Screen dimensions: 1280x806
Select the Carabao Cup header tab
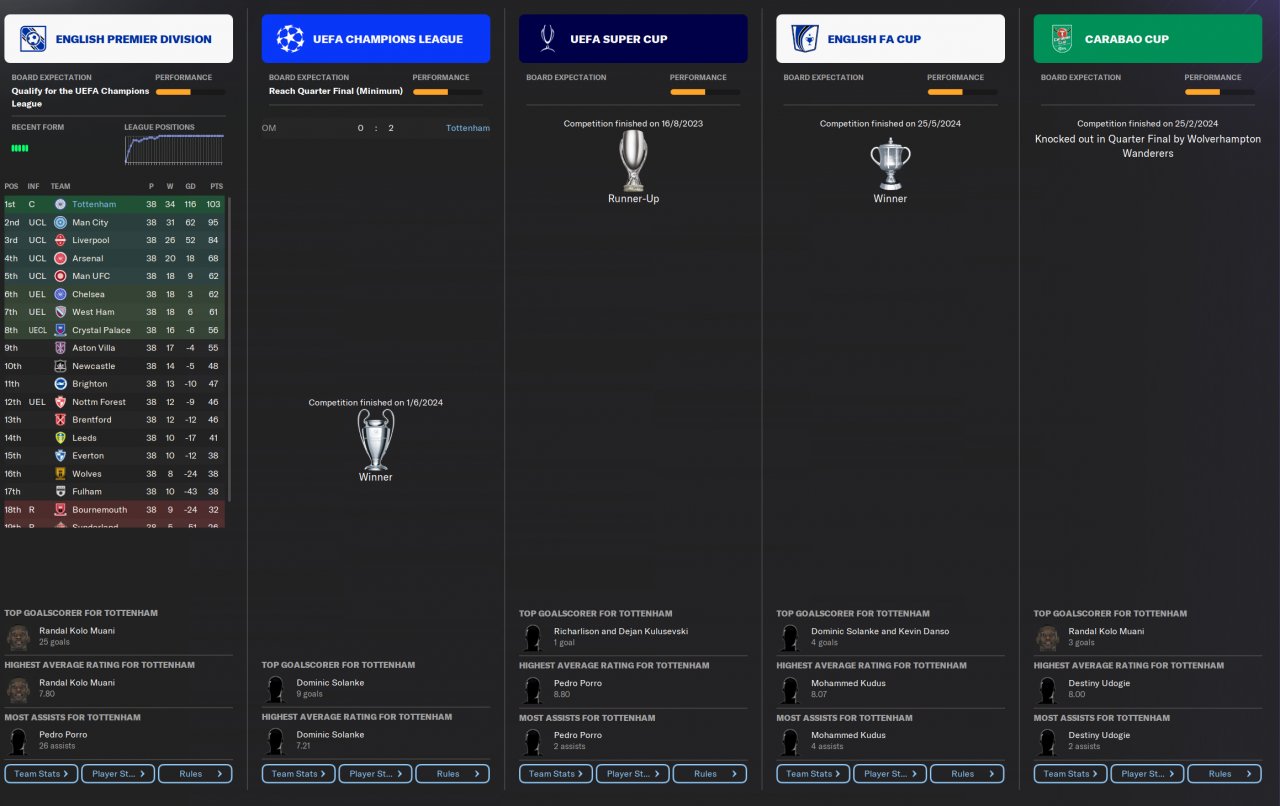(x=1148, y=39)
